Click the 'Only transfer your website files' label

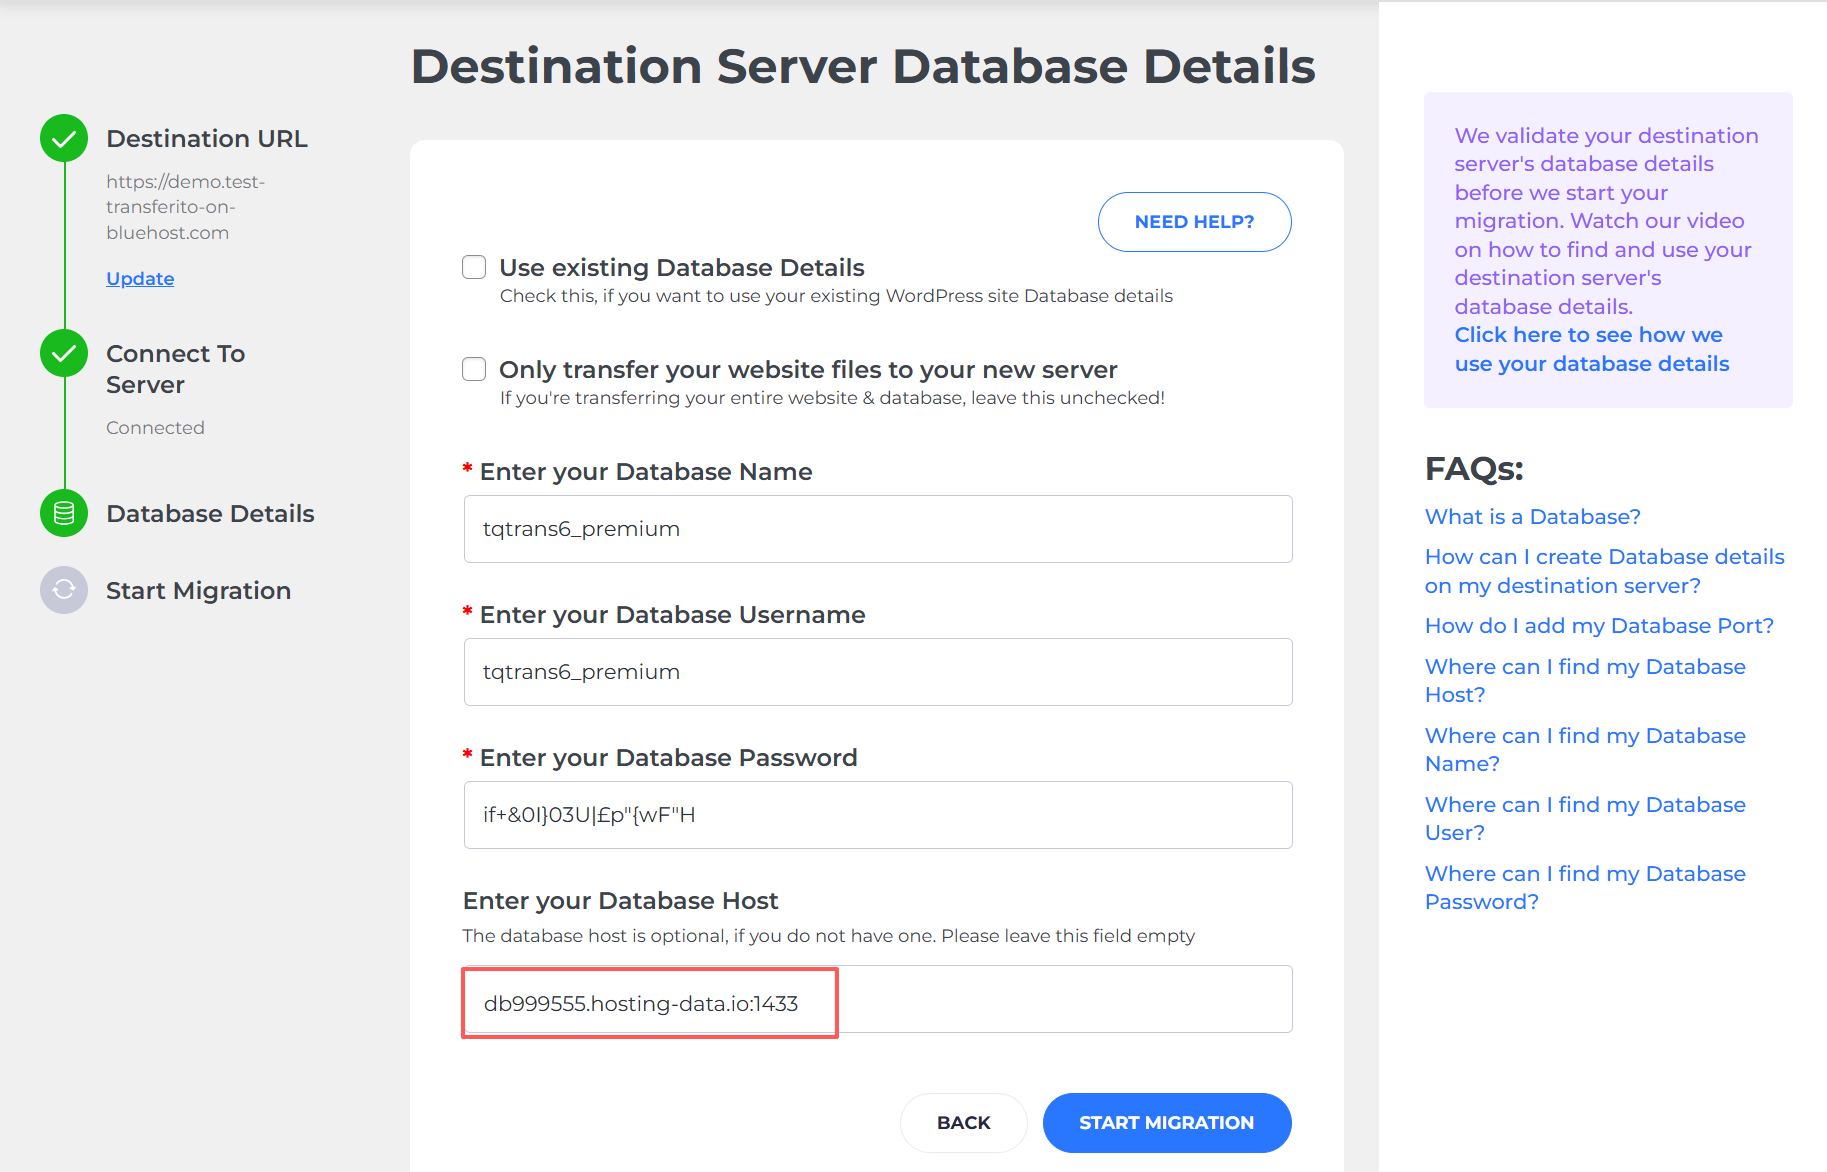coord(808,370)
